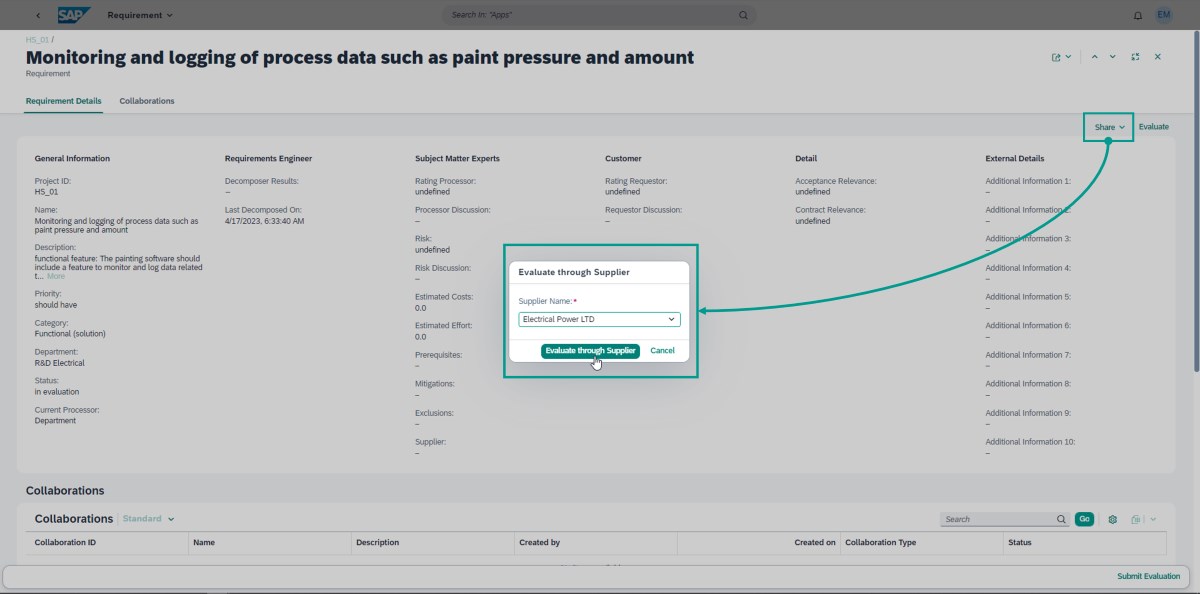Click the 'Functional (solution)' category value

click(x=70, y=334)
